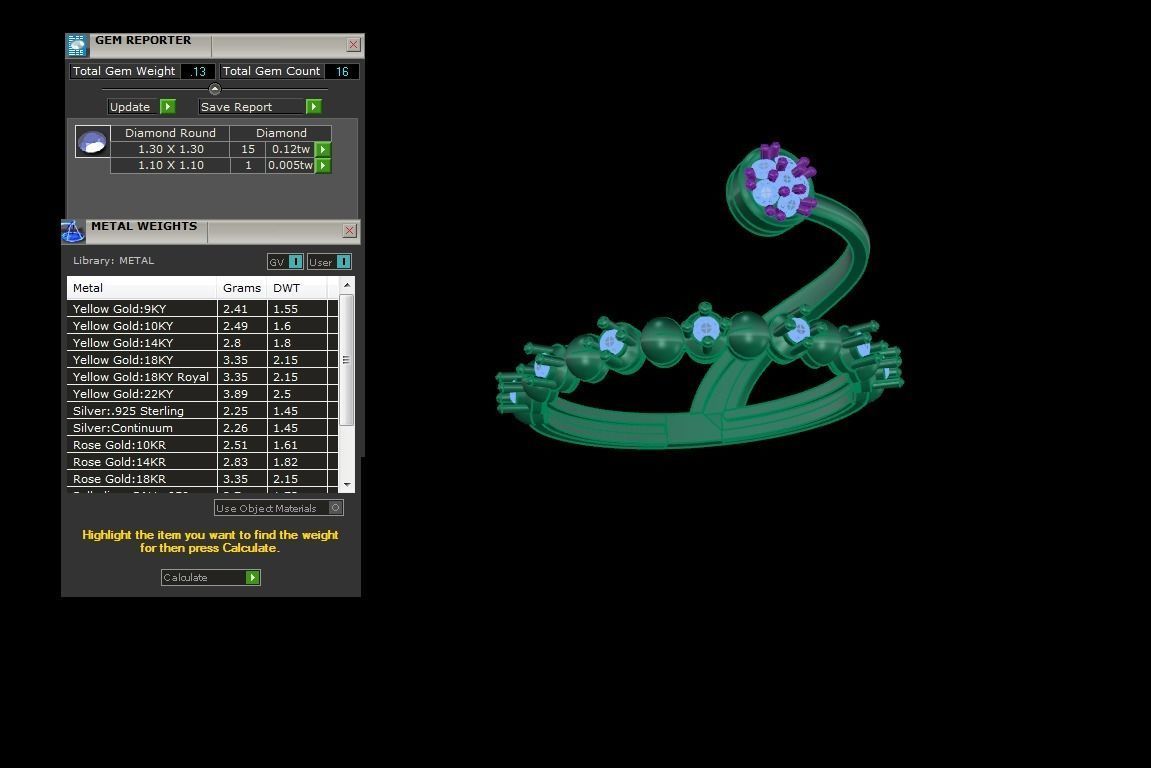Click green arrow on 0.005tw row

pyautogui.click(x=323, y=166)
